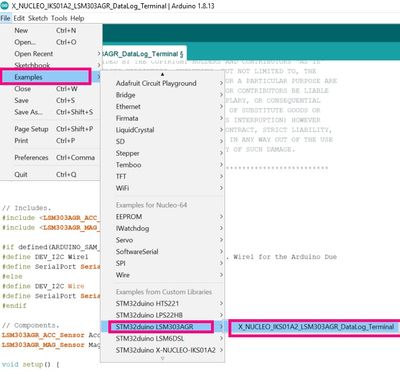Expand the EEPROM examples submenu

(163, 217)
